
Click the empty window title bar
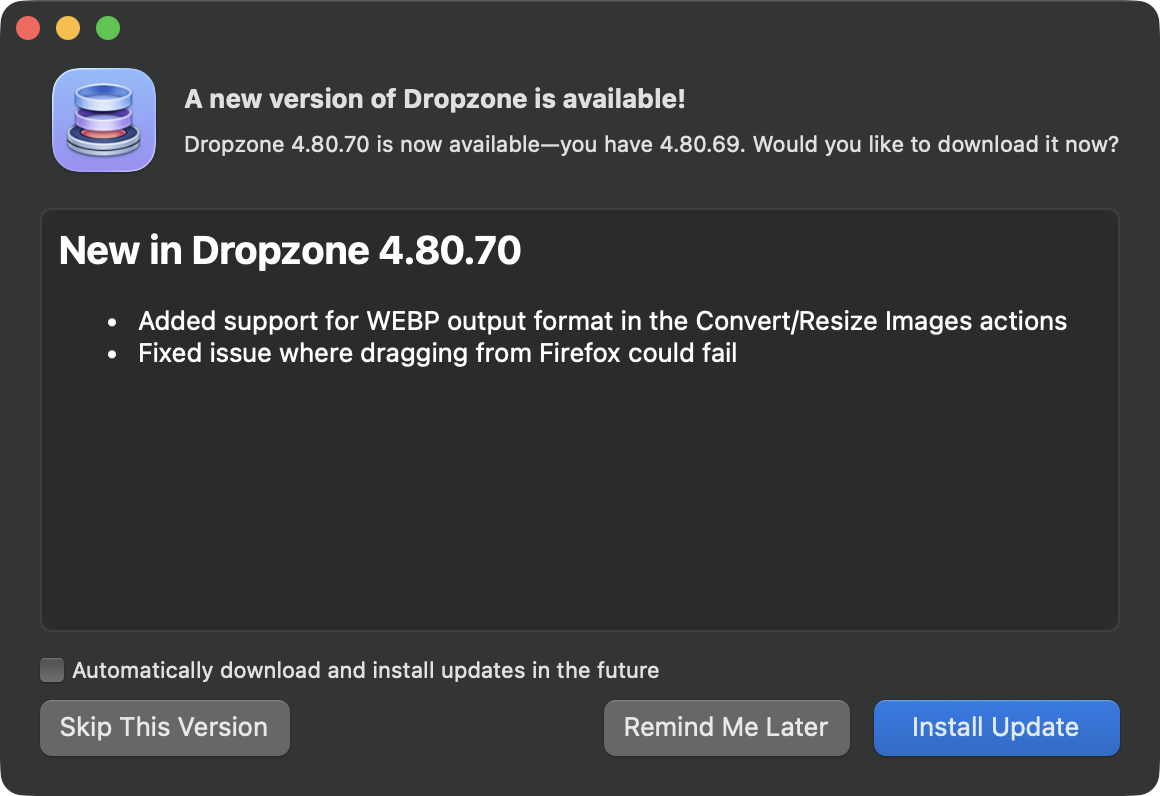click(600, 28)
